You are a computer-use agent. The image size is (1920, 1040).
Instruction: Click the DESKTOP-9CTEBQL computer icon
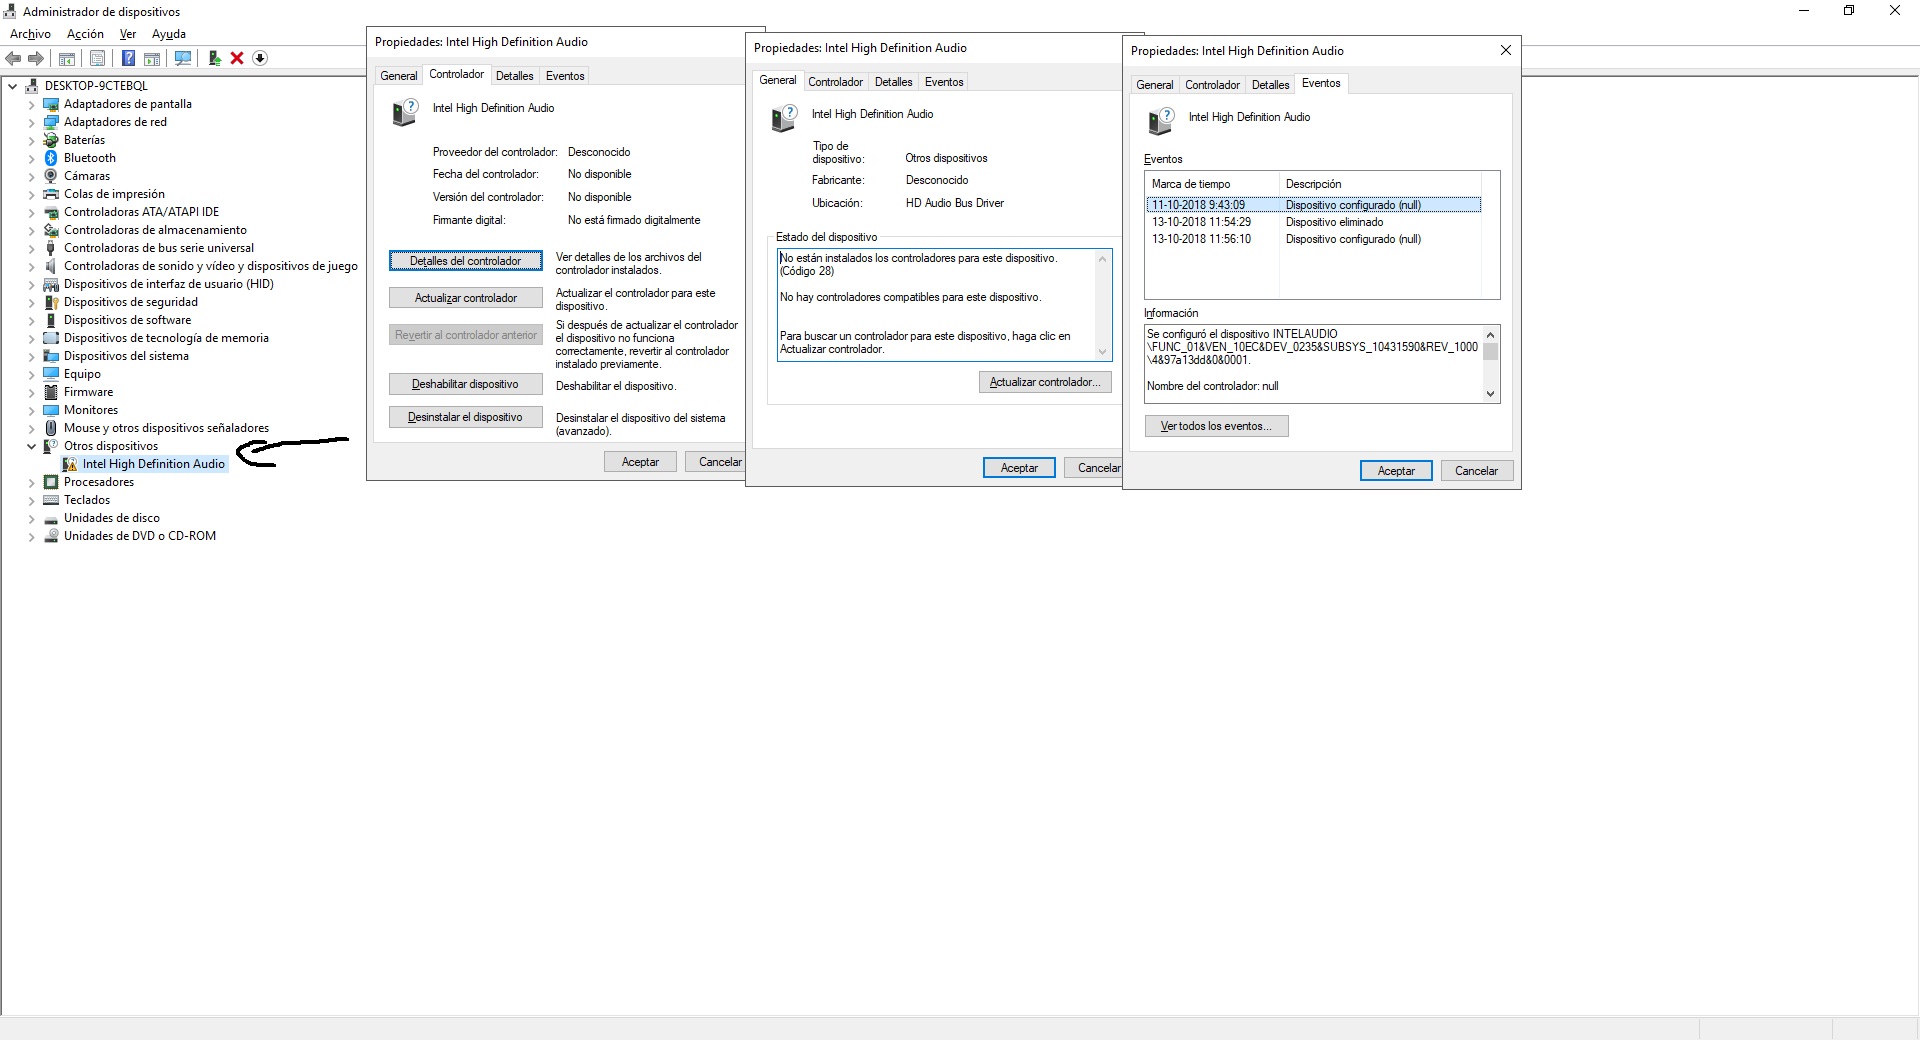[32, 86]
